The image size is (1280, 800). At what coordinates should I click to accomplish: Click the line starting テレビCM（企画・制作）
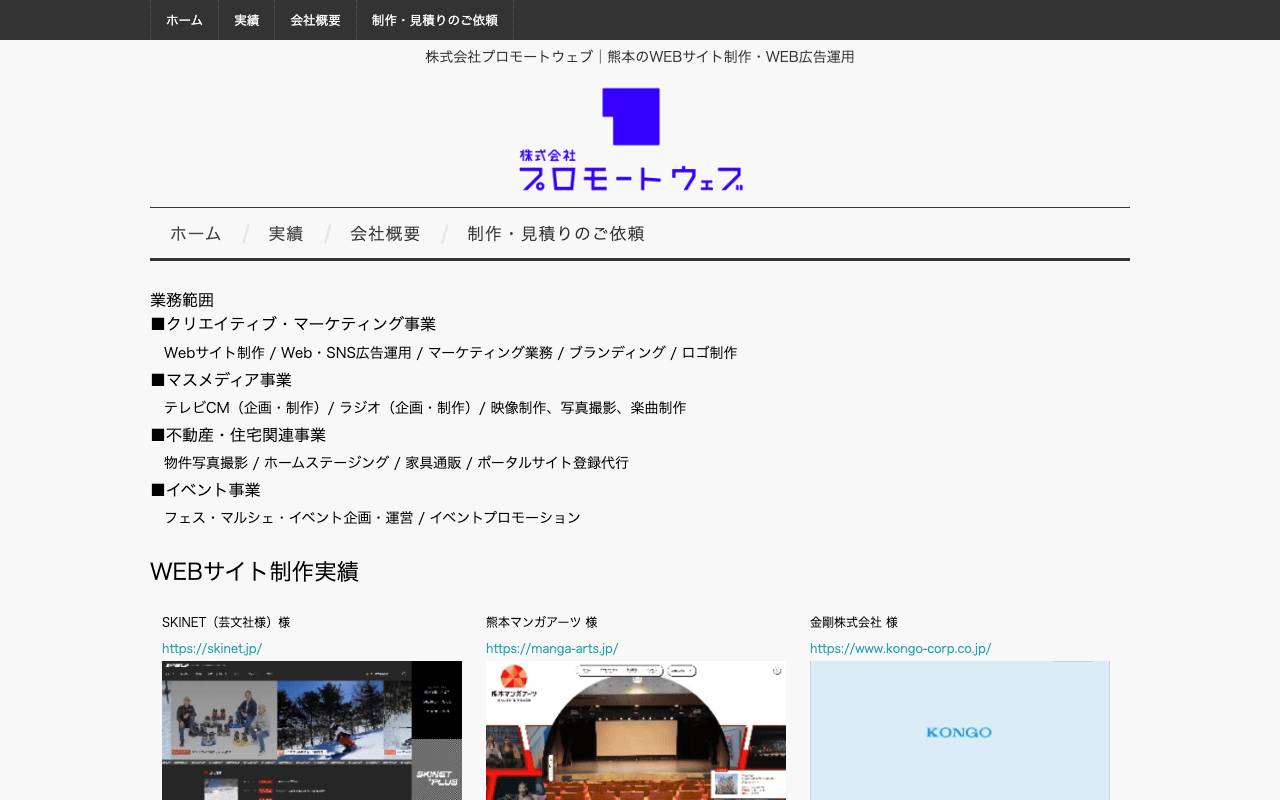click(x=425, y=407)
